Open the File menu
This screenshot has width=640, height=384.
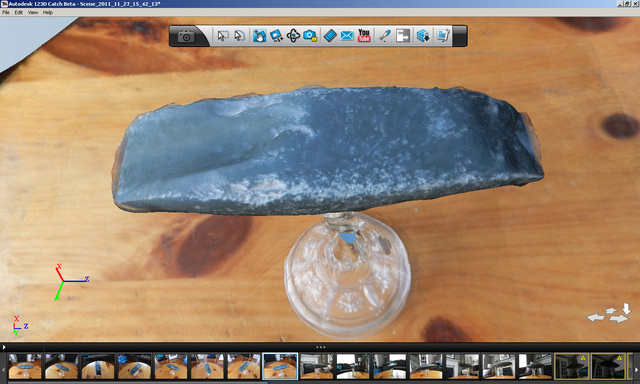[x=6, y=13]
